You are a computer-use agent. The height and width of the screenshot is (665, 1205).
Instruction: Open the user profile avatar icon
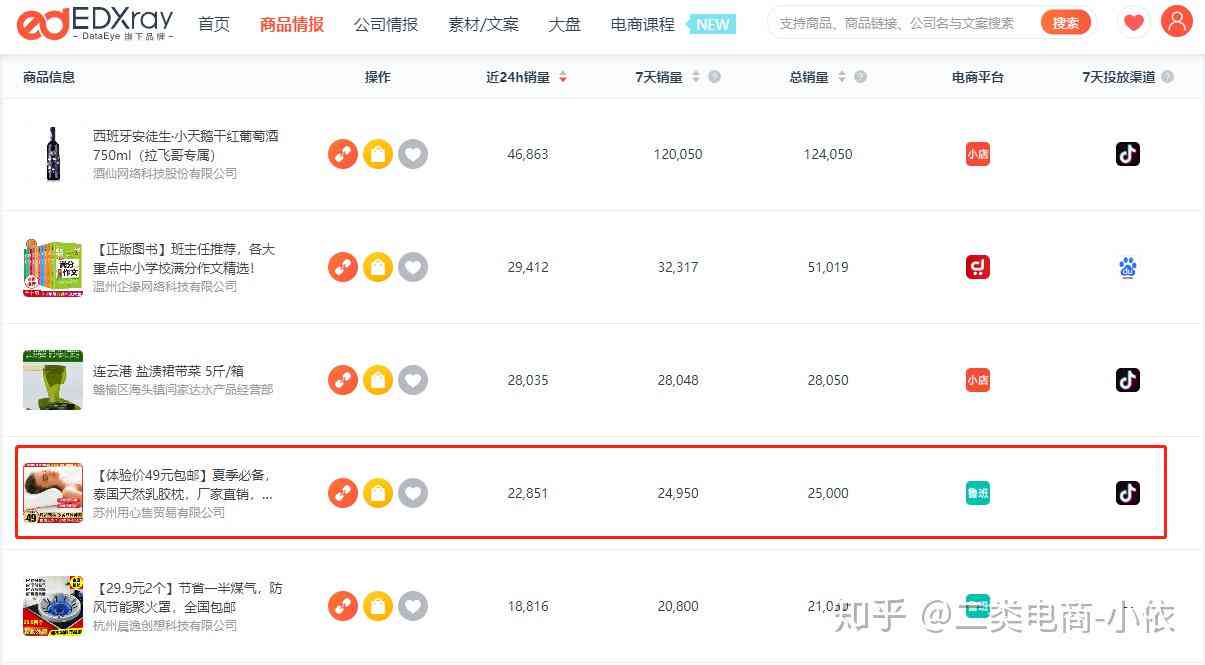coord(1177,22)
